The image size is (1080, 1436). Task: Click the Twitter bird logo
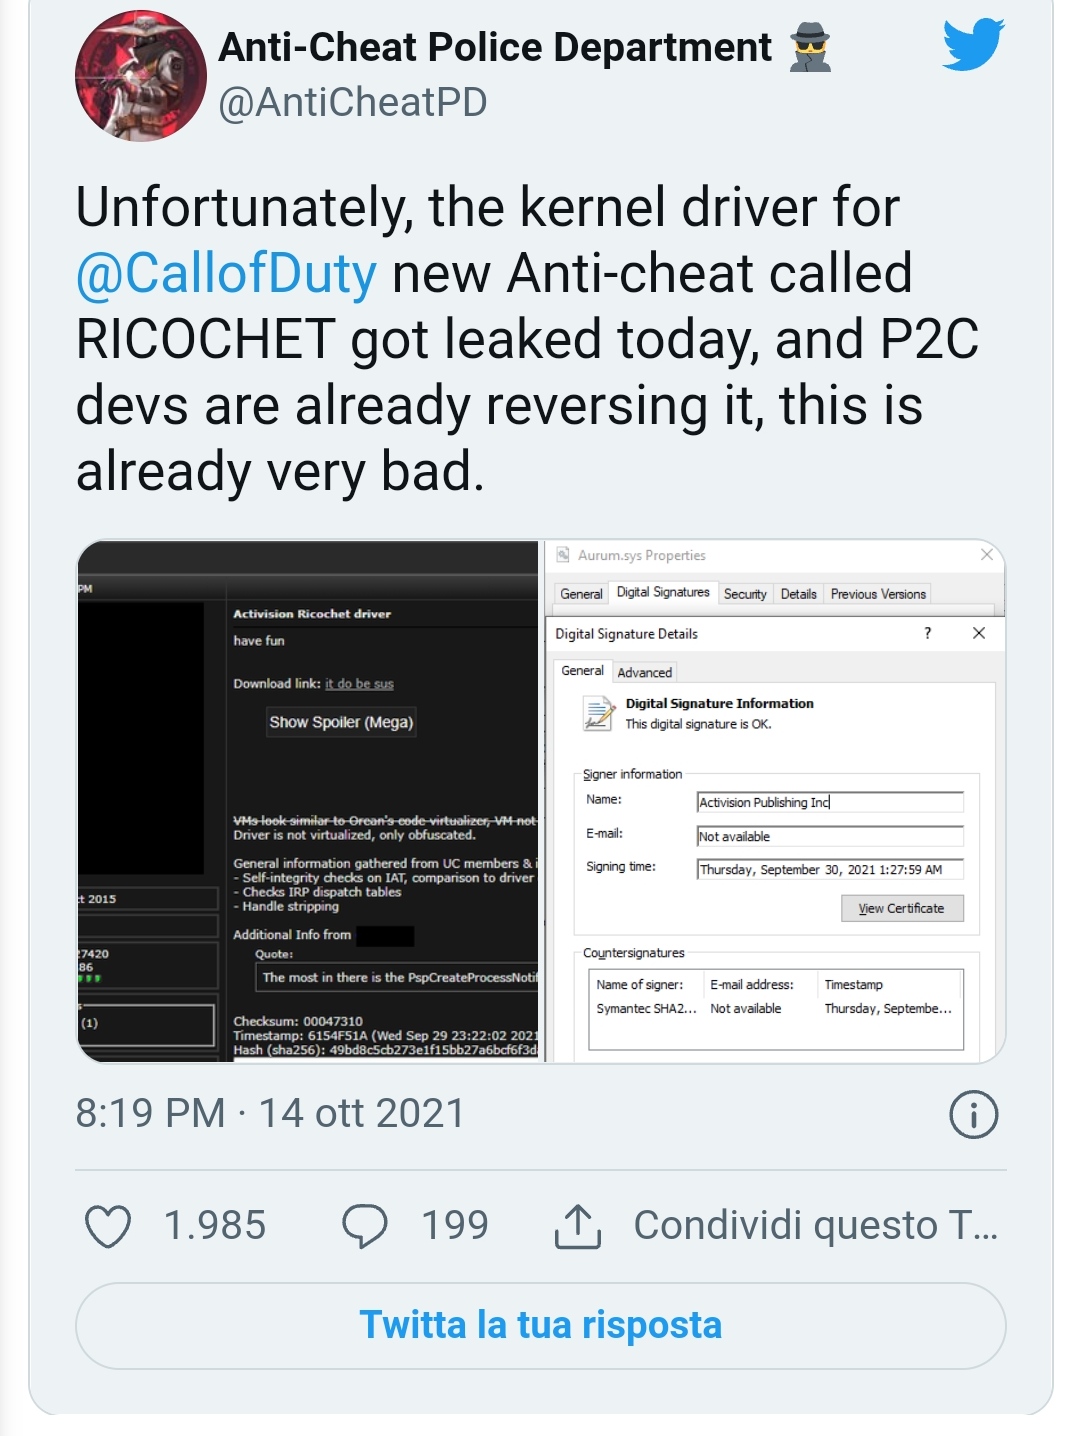[971, 46]
